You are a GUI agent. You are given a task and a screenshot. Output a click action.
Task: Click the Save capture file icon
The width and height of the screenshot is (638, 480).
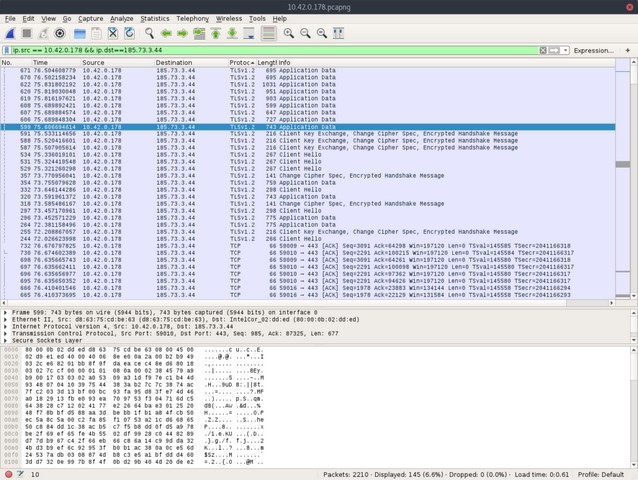[97, 33]
